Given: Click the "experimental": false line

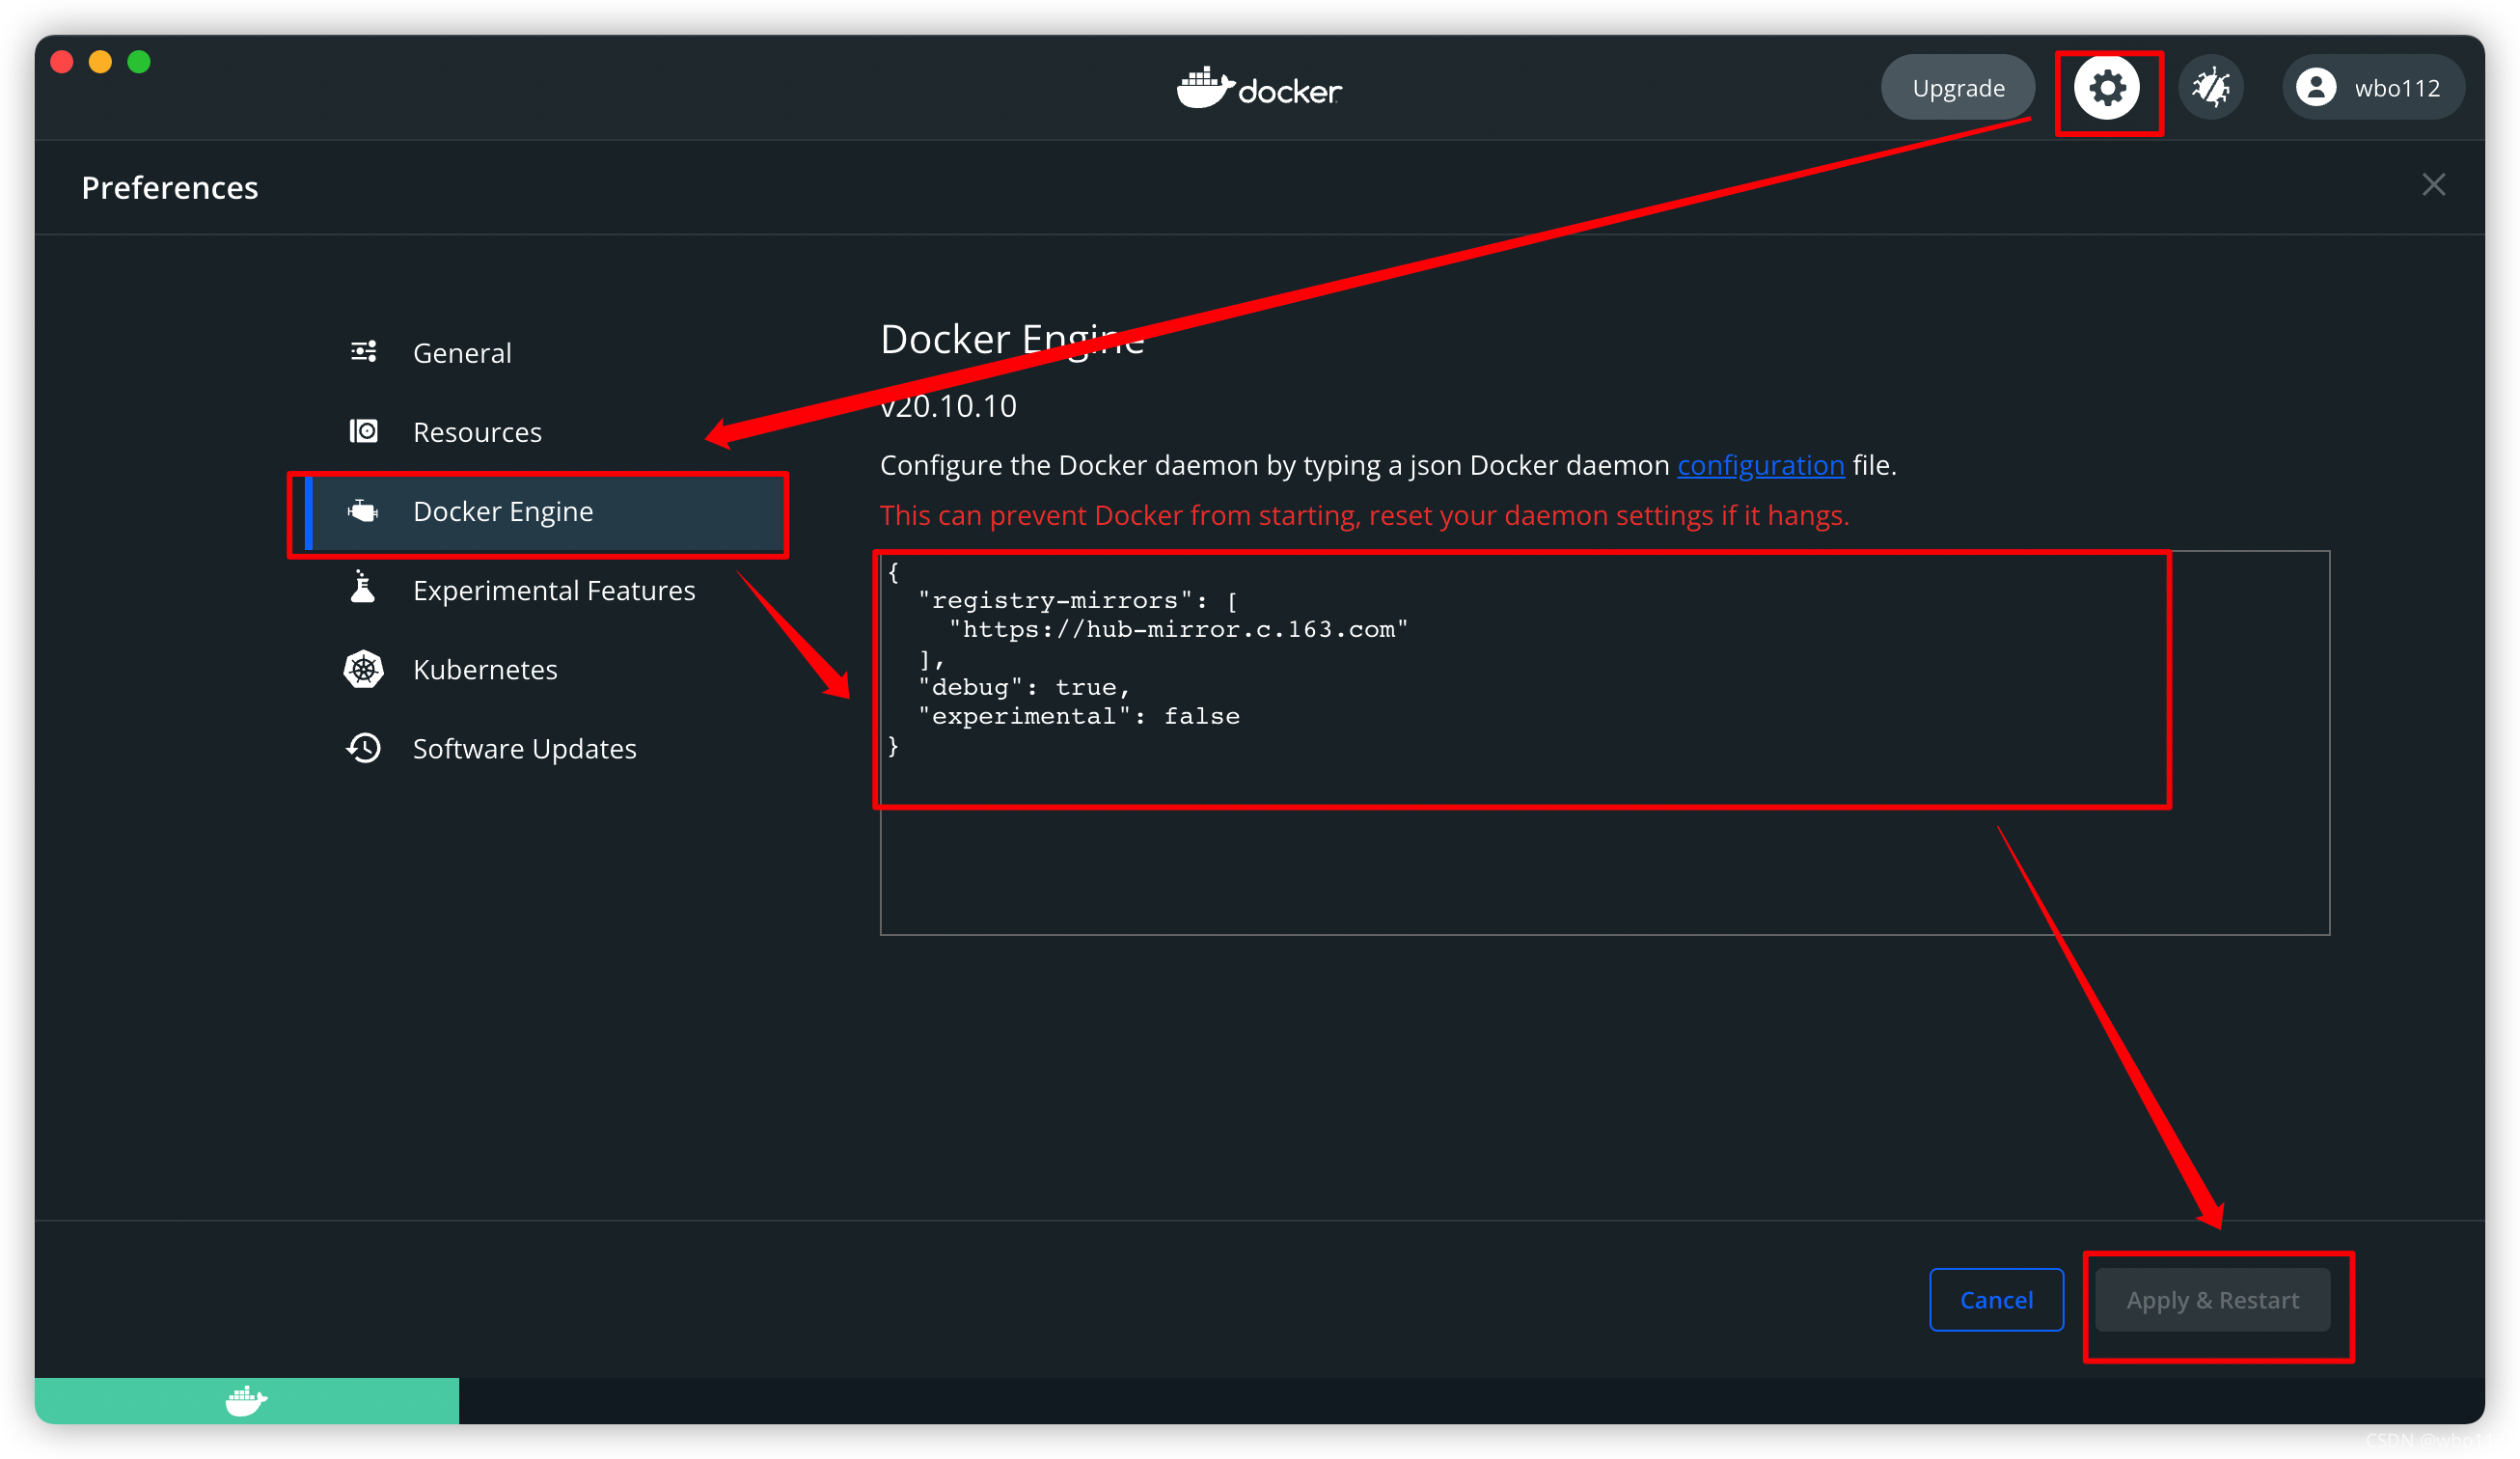Looking at the screenshot, I should click(x=1079, y=716).
